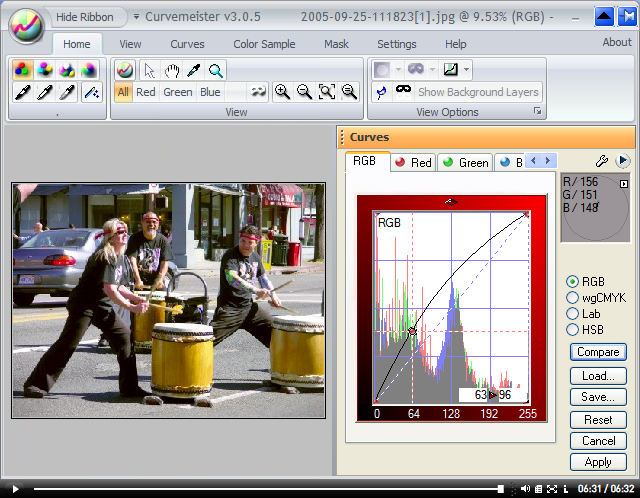The image size is (640, 498).
Task: Click the Reset button
Action: pyautogui.click(x=598, y=420)
